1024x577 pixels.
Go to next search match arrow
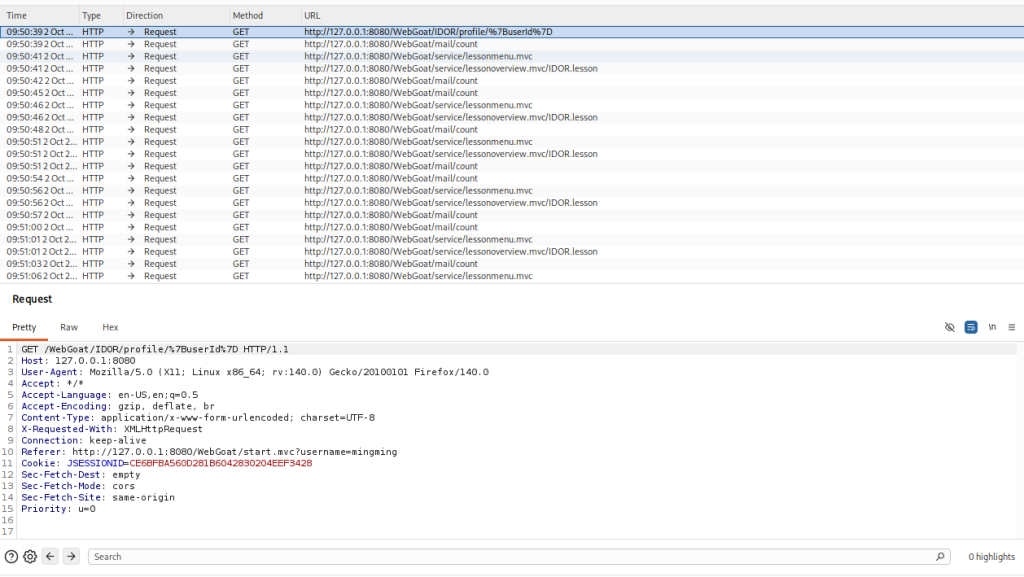[x=71, y=557]
